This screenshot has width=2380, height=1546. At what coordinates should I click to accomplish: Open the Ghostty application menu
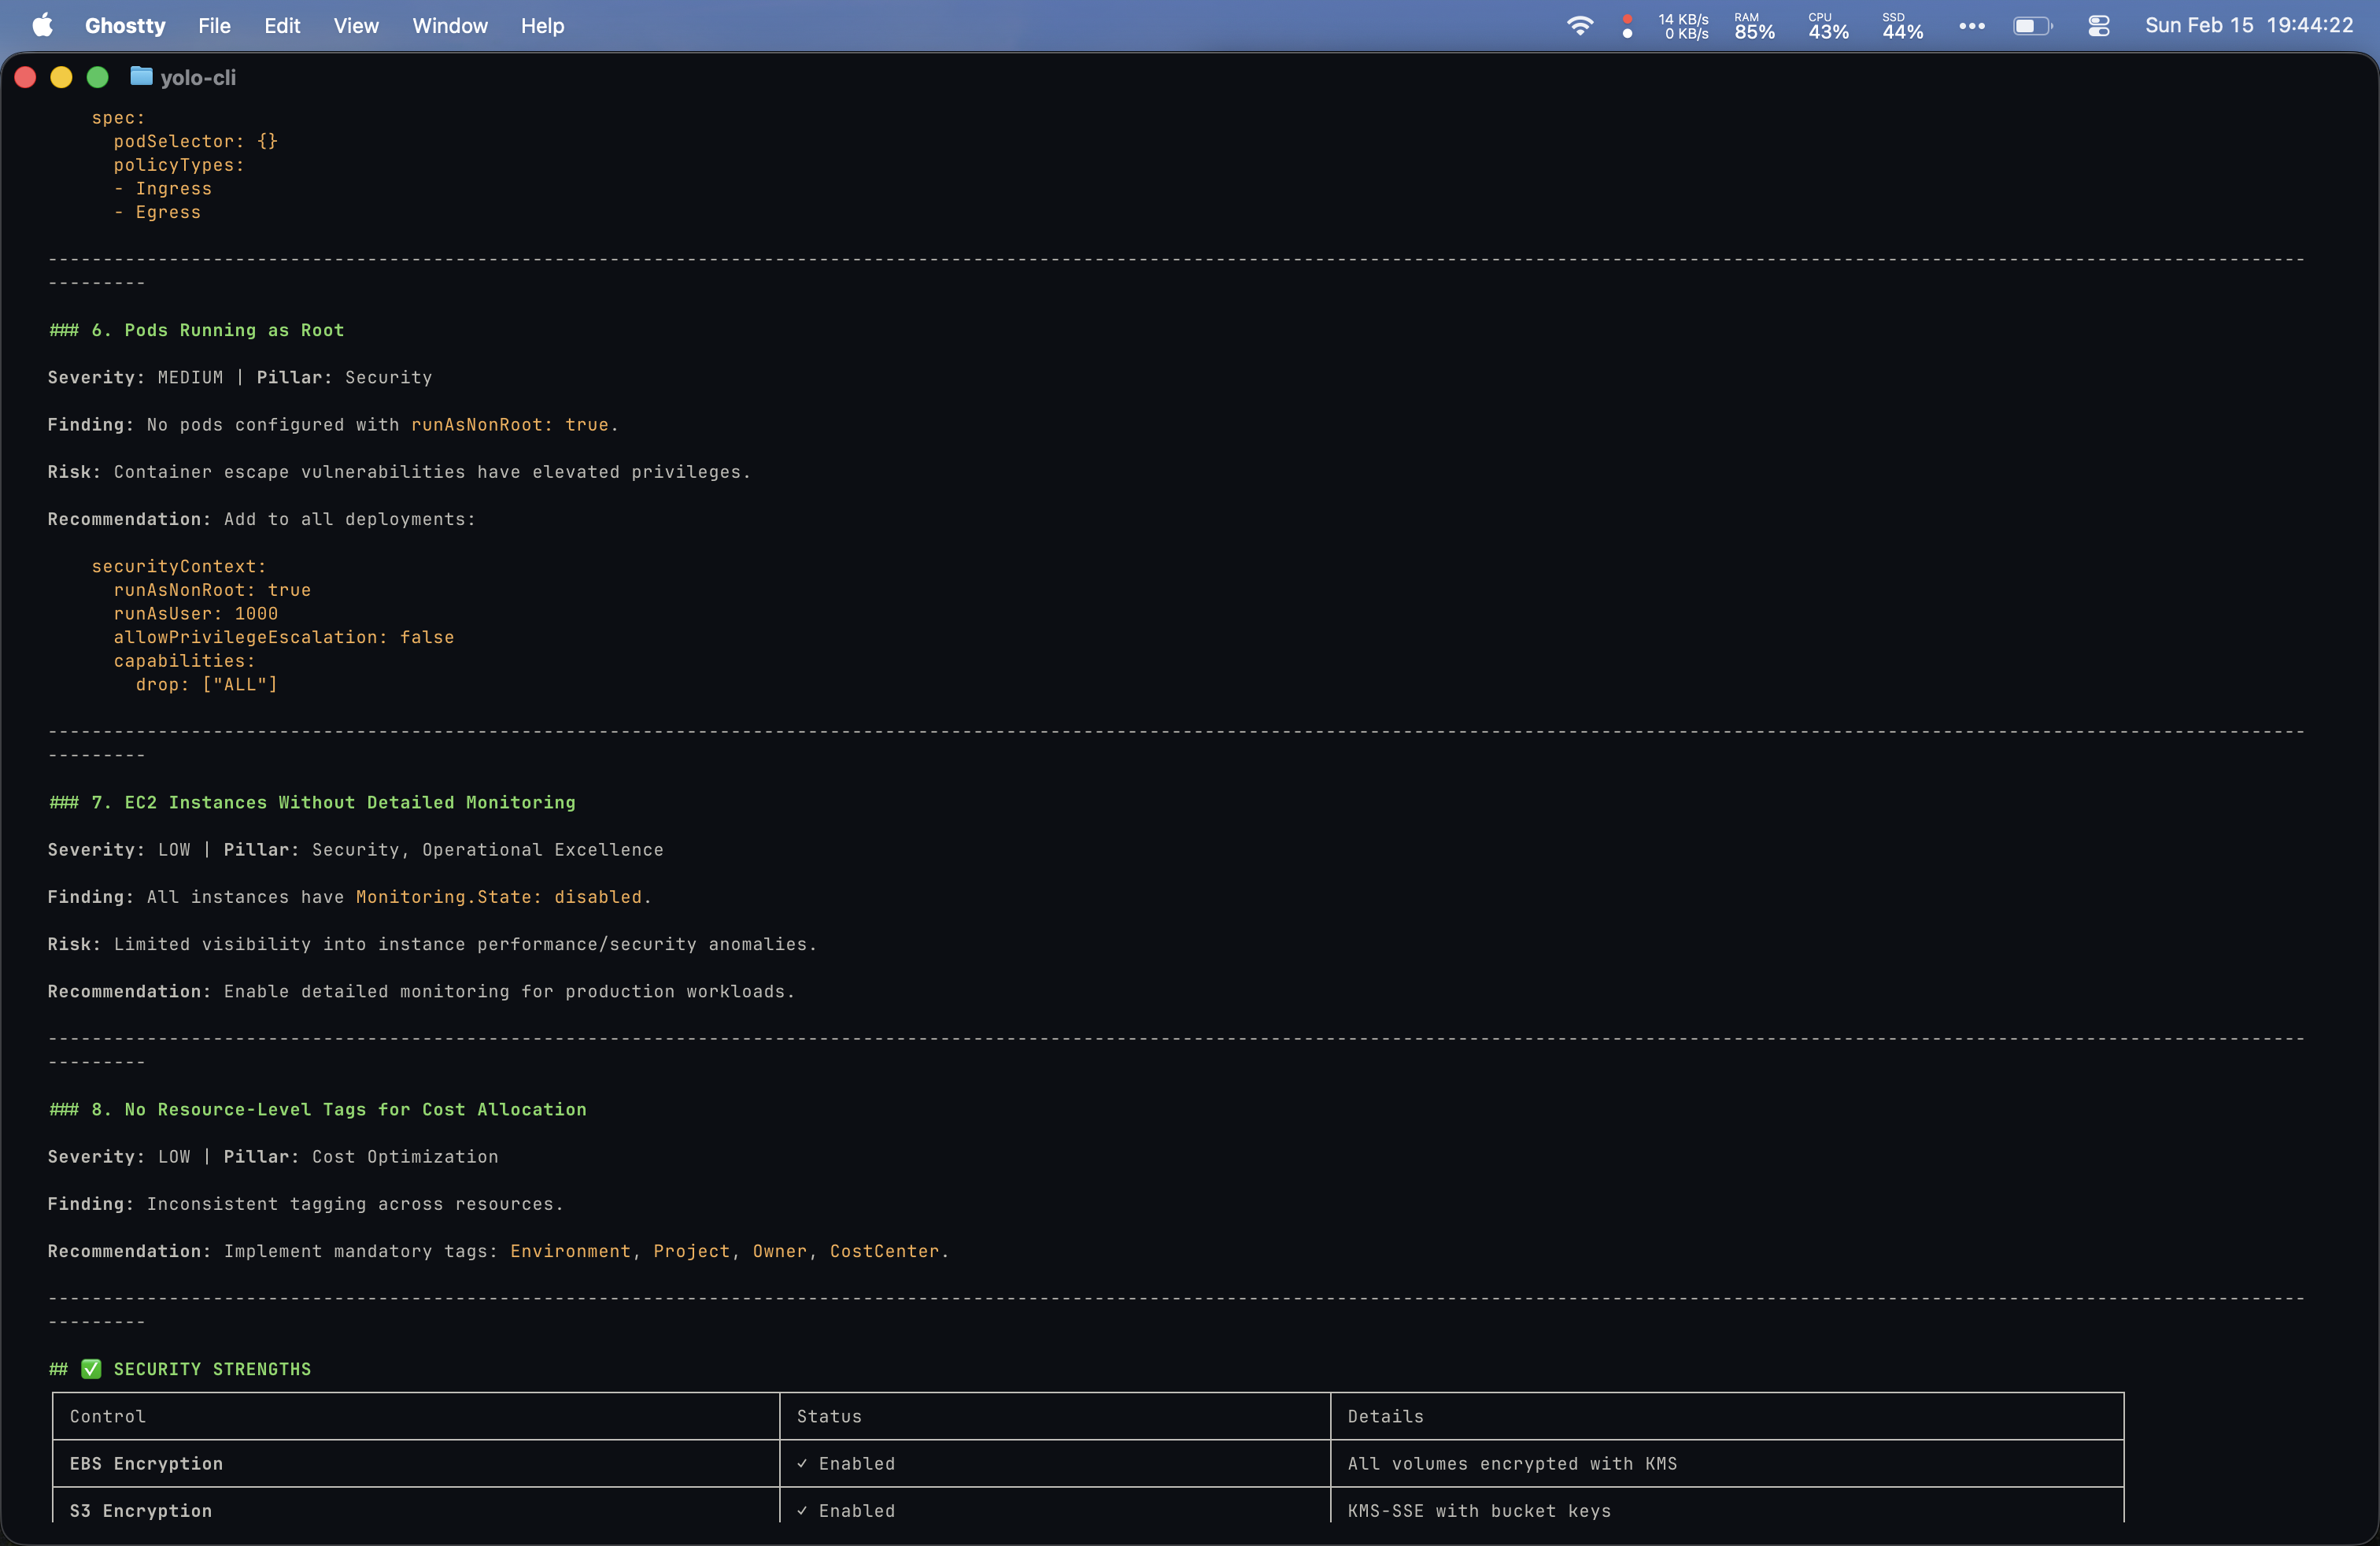pos(125,25)
